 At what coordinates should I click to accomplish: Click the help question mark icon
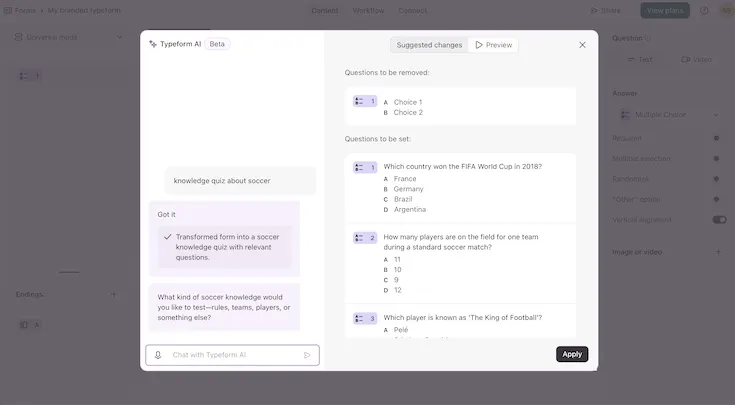pos(704,10)
